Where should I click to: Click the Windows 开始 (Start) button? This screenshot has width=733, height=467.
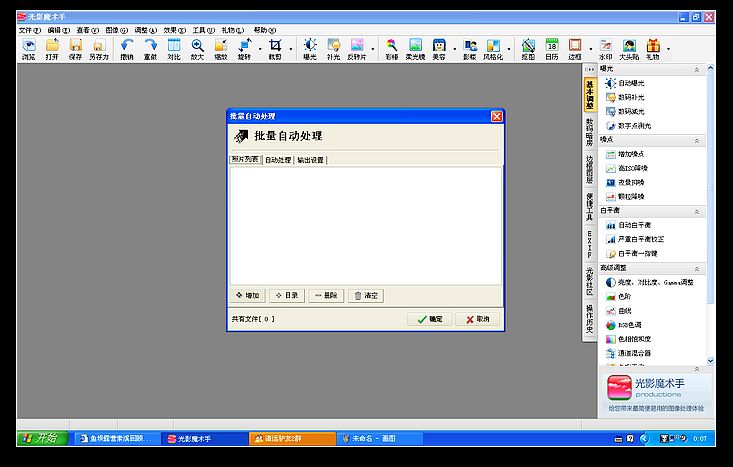[x=40, y=438]
